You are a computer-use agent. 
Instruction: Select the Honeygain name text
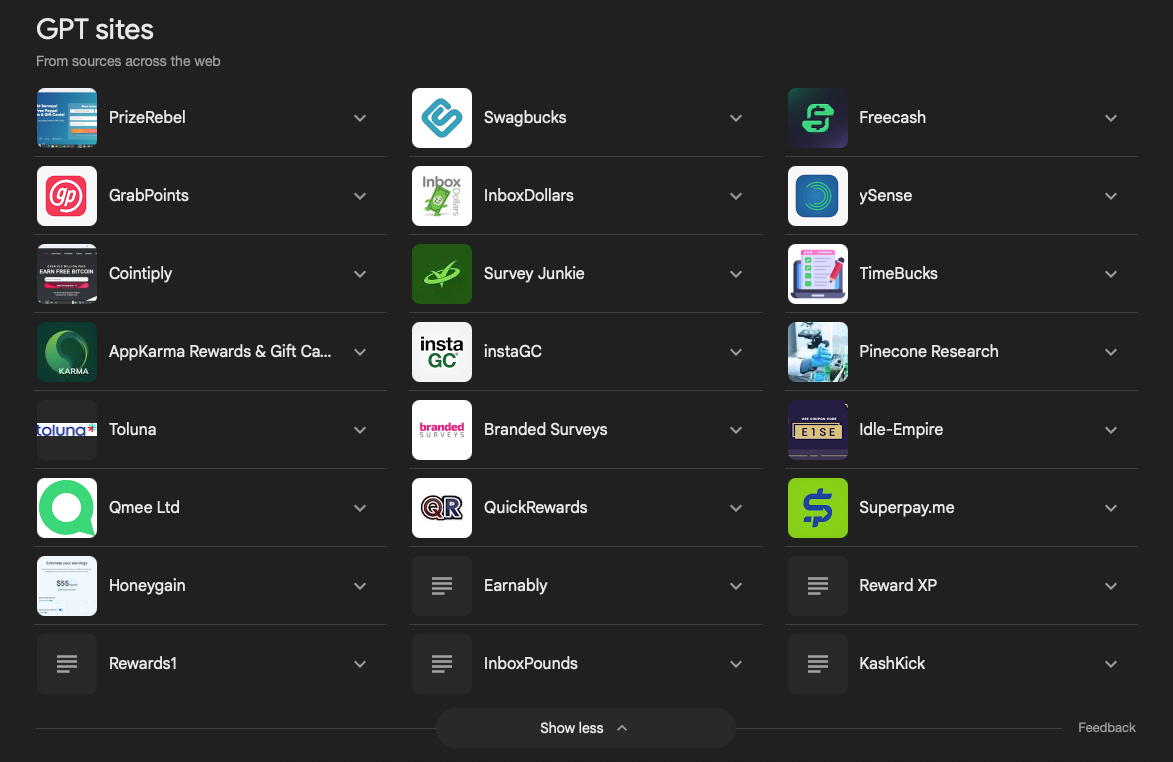pyautogui.click(x=147, y=586)
